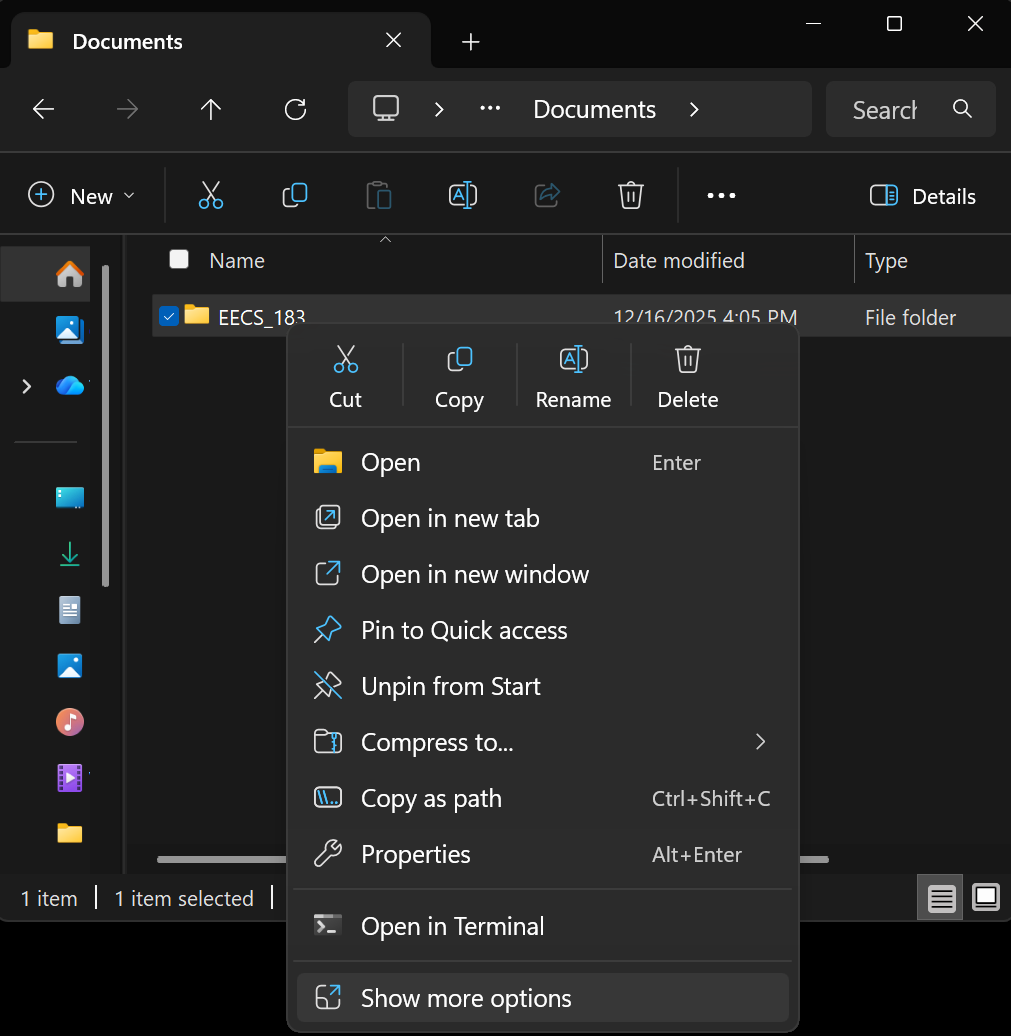Image resolution: width=1011 pixels, height=1036 pixels.
Task: Click chevron after the monitor icon in address bar
Action: pos(439,110)
